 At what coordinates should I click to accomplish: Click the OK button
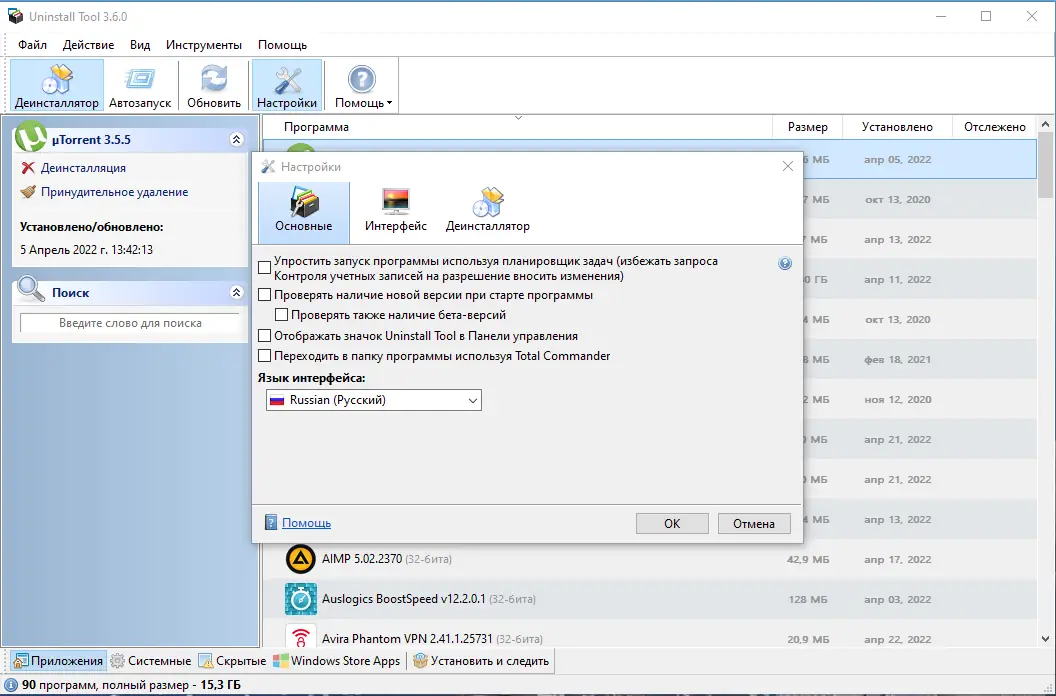(672, 524)
